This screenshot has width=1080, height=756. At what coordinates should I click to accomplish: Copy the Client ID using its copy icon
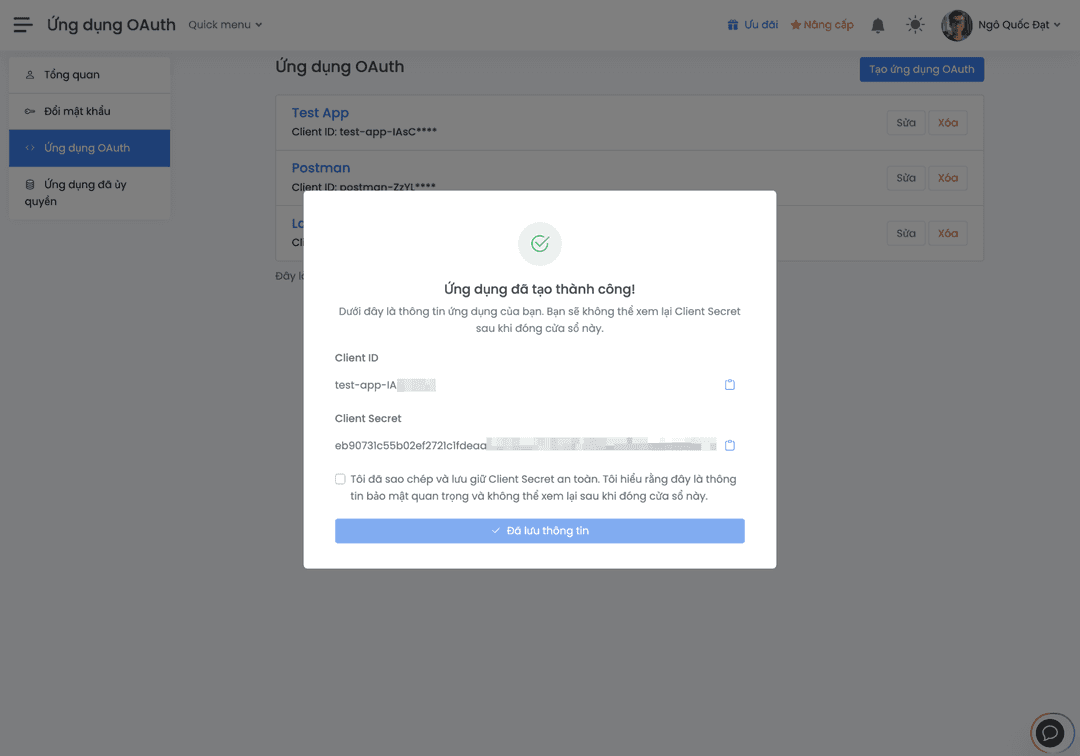point(729,384)
